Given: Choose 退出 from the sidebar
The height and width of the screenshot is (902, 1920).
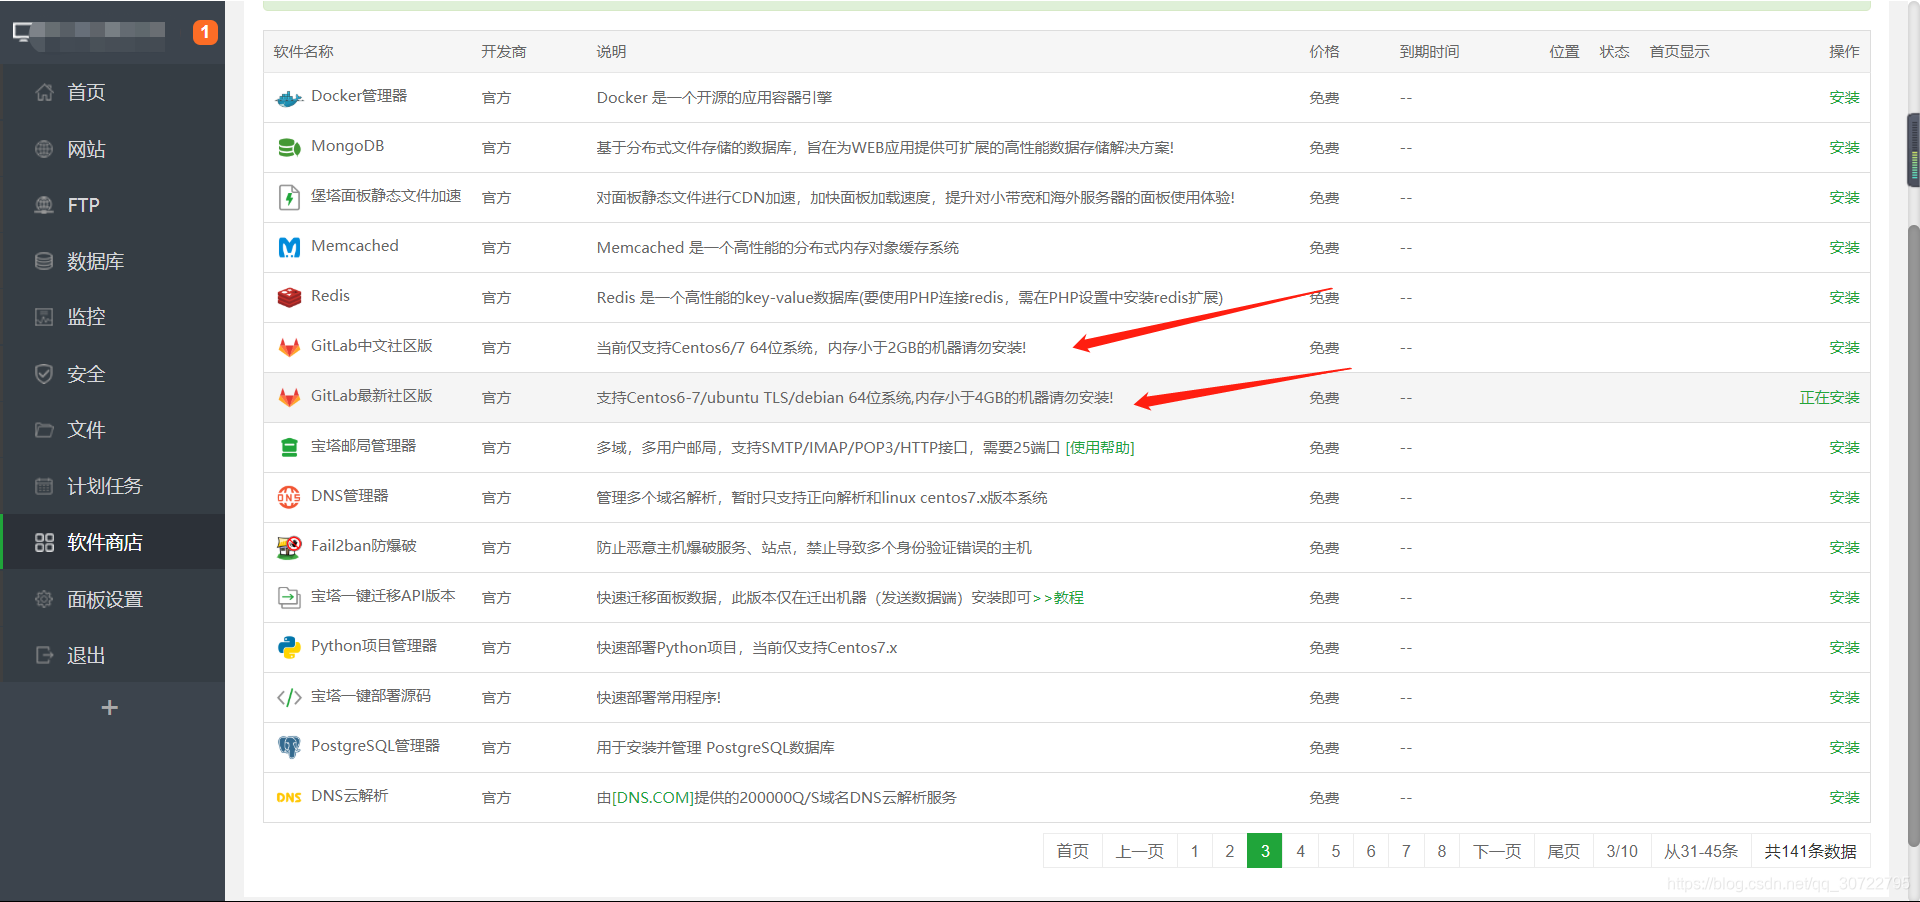Looking at the screenshot, I should (112, 655).
